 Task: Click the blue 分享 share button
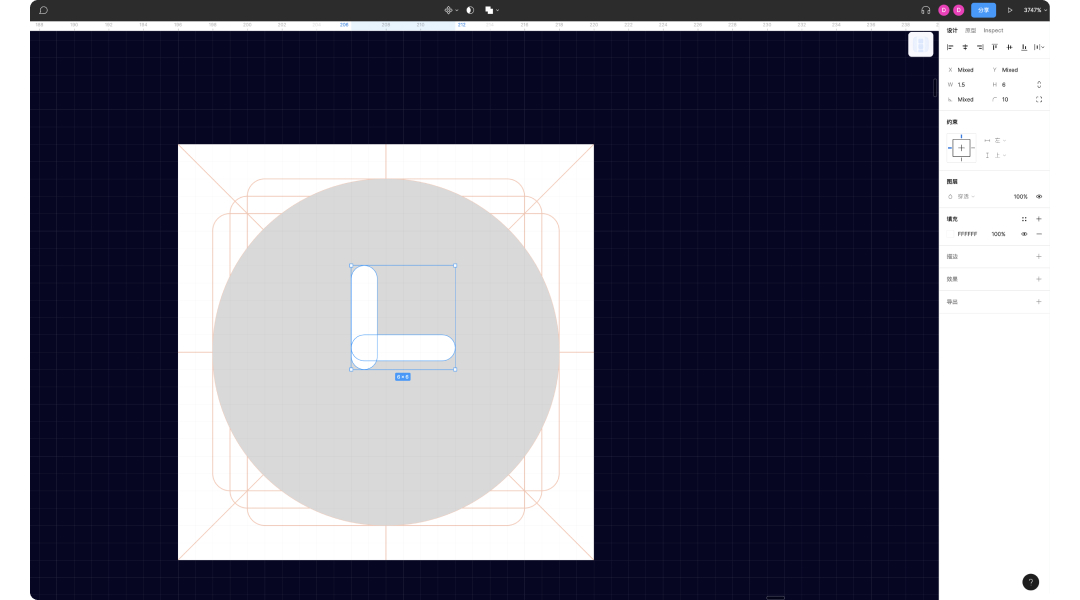click(984, 10)
